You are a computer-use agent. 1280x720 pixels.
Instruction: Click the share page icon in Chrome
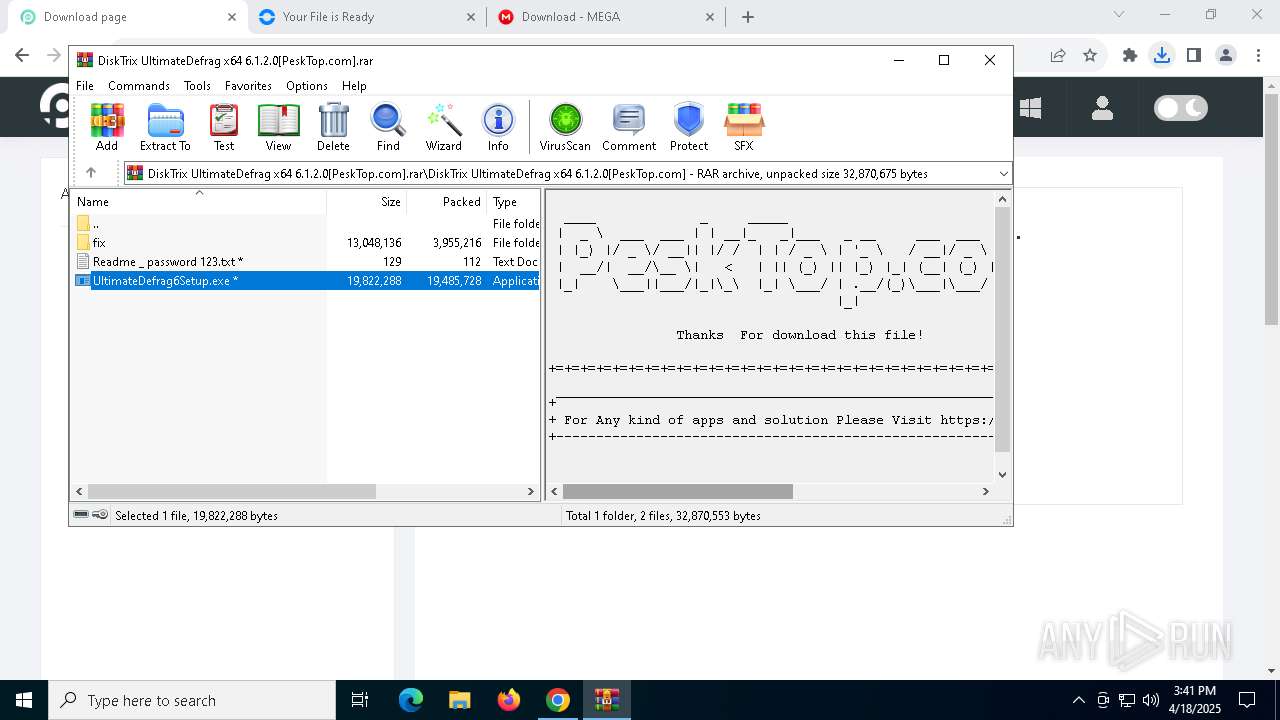point(1058,56)
